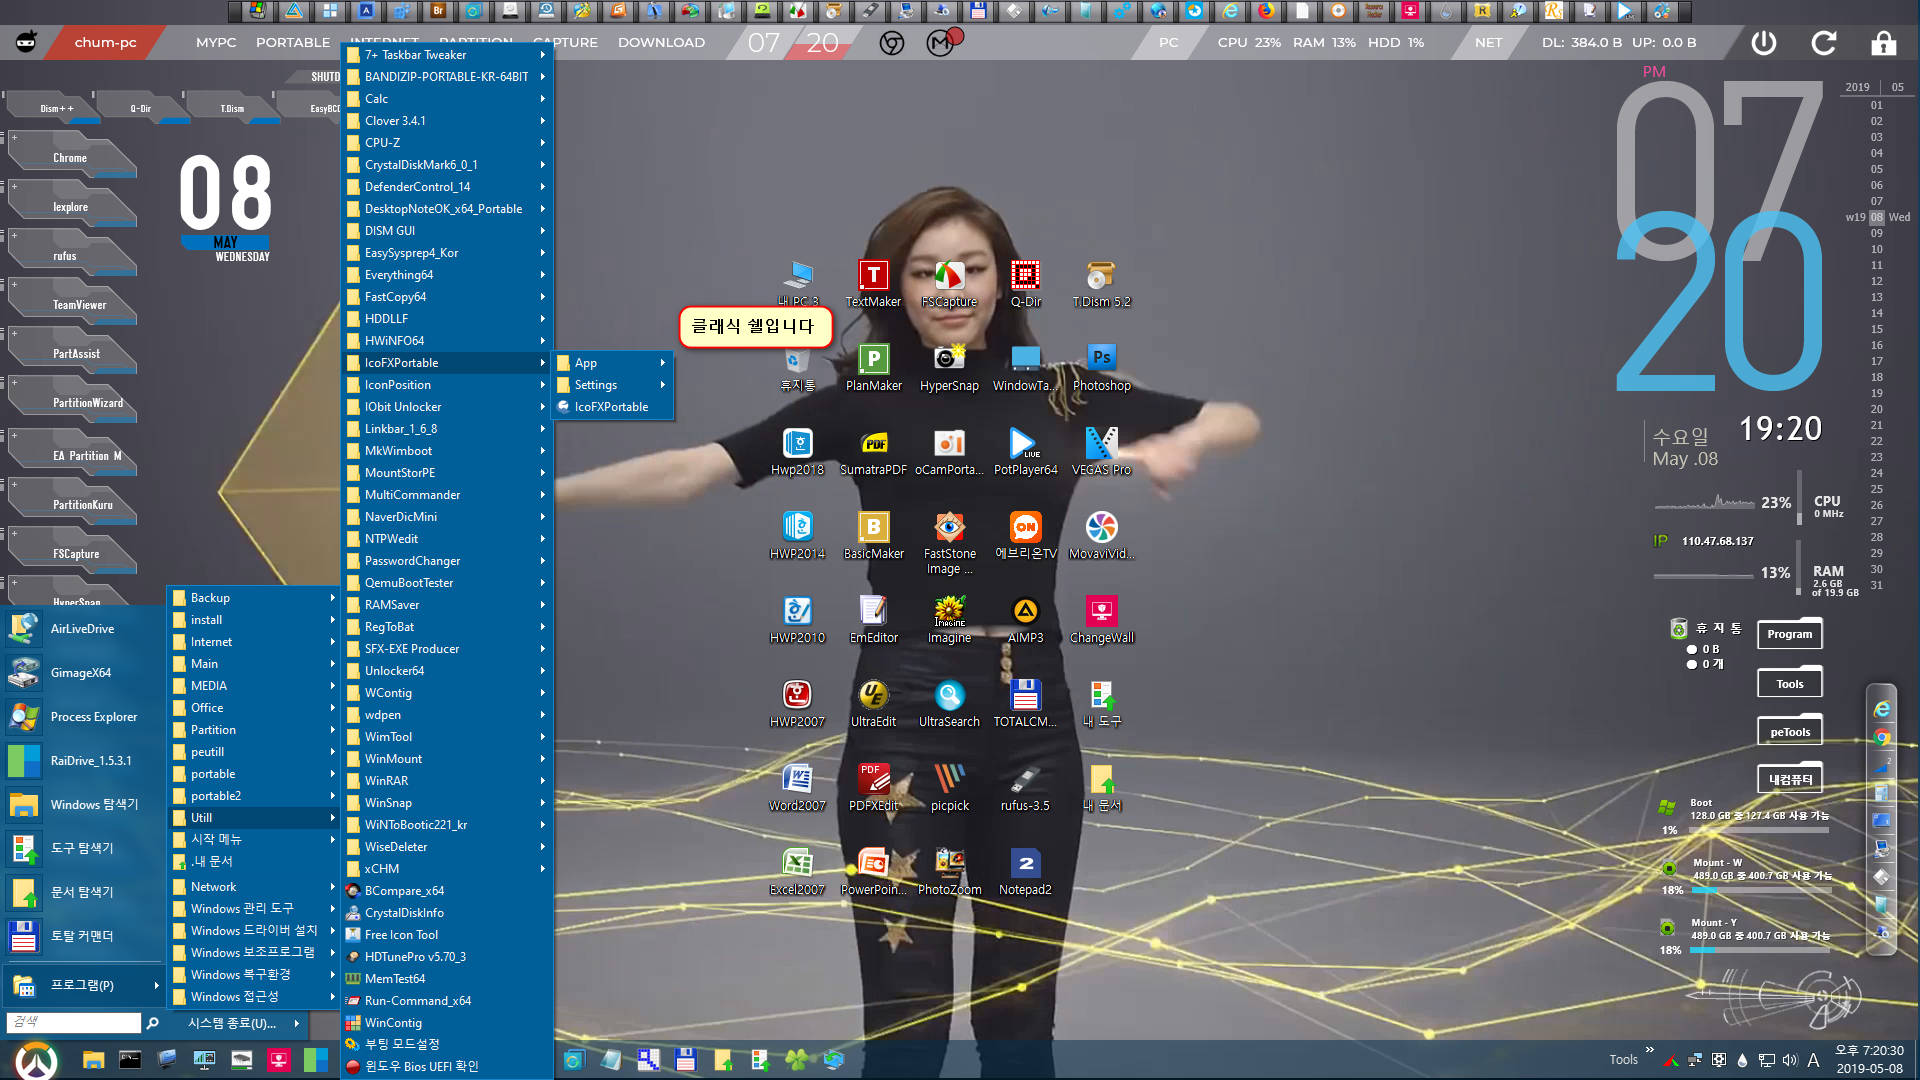Click the peTools button on right panel

pos(1789,732)
